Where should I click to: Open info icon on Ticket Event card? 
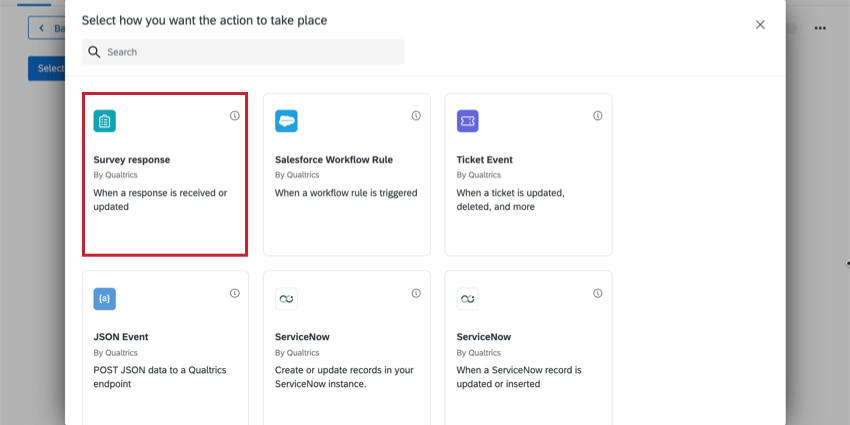[x=598, y=115]
